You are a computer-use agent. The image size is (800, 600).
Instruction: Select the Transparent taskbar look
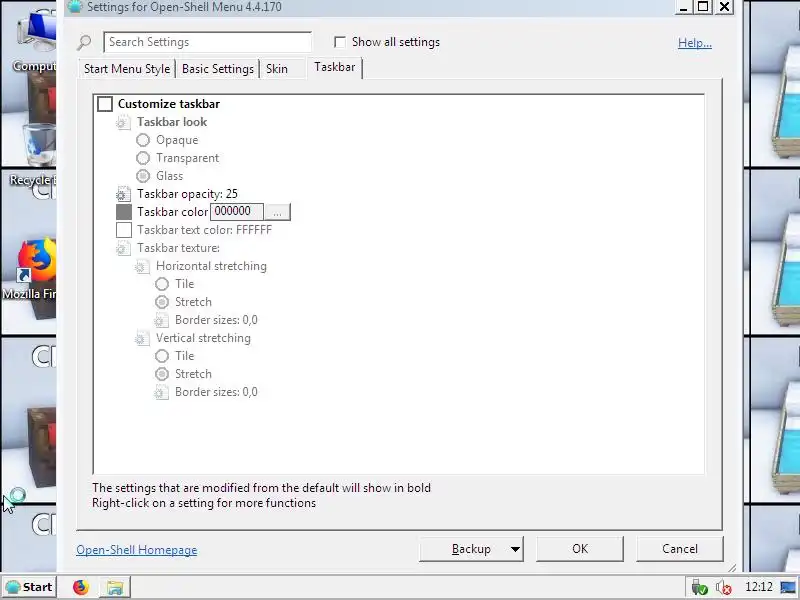pos(143,158)
